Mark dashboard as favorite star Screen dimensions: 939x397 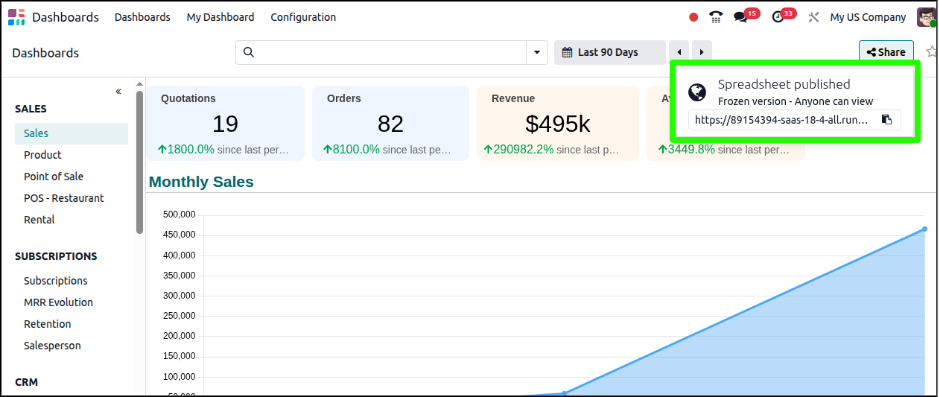931,52
